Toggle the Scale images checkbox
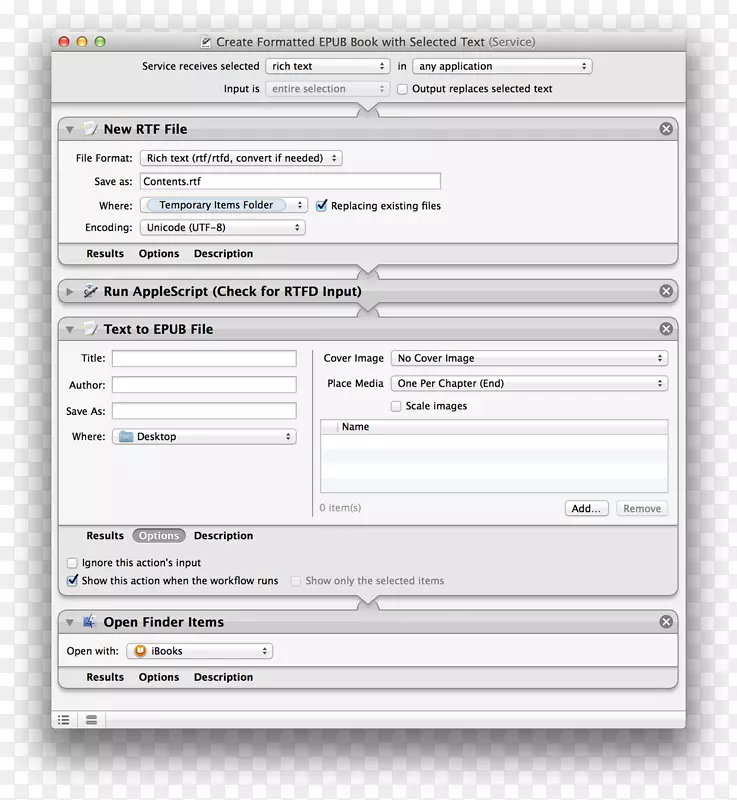The image size is (737, 800). click(x=397, y=407)
